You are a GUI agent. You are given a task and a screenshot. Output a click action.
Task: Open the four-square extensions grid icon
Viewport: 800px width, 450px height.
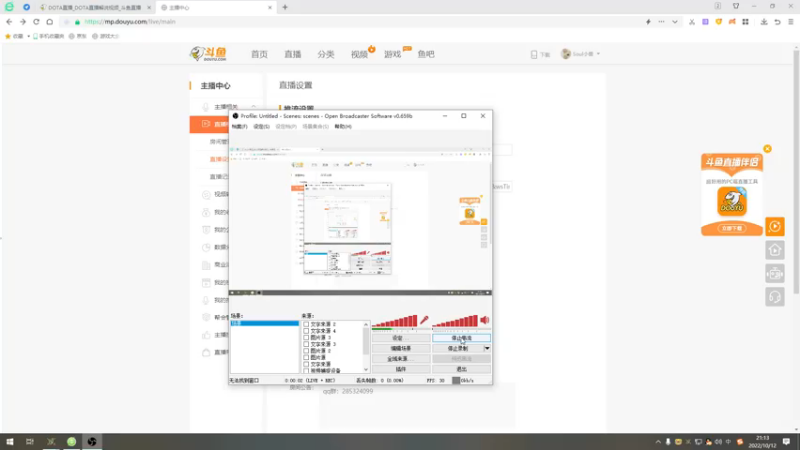click(x=745, y=22)
